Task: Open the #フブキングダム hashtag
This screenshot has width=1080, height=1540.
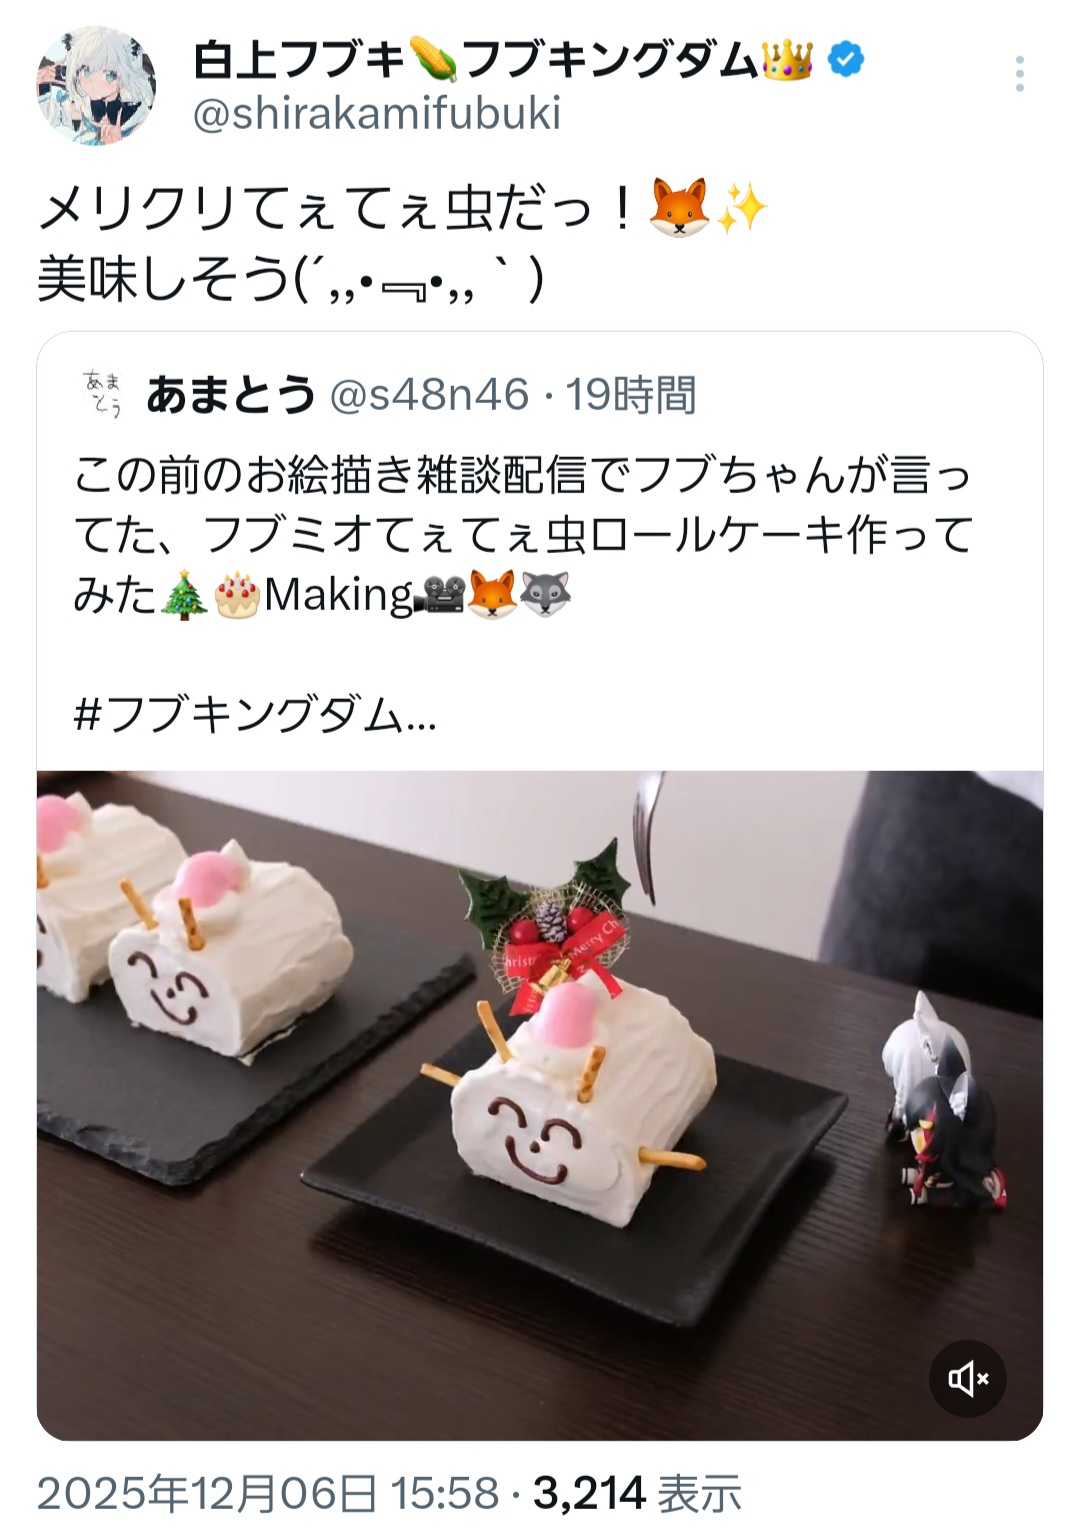Action: [254, 715]
